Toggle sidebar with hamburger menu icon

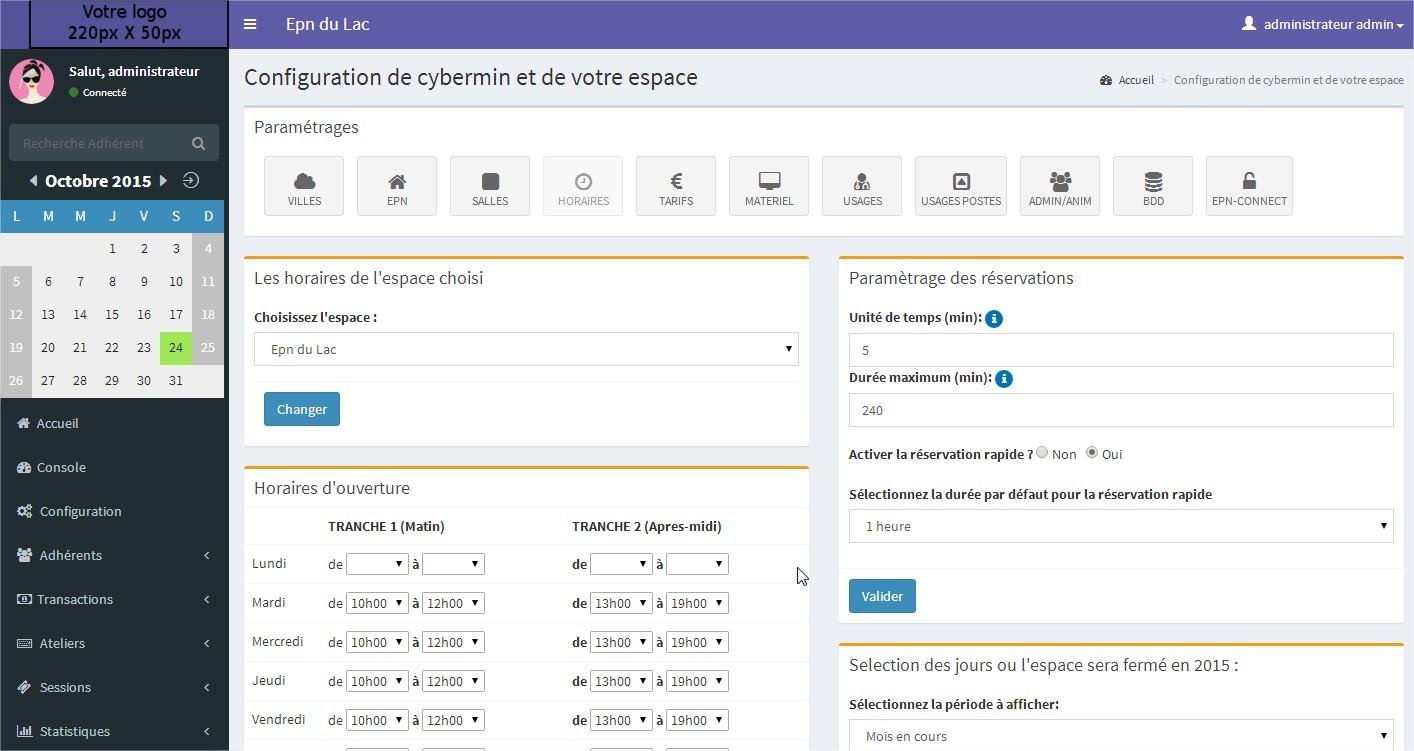tap(250, 24)
